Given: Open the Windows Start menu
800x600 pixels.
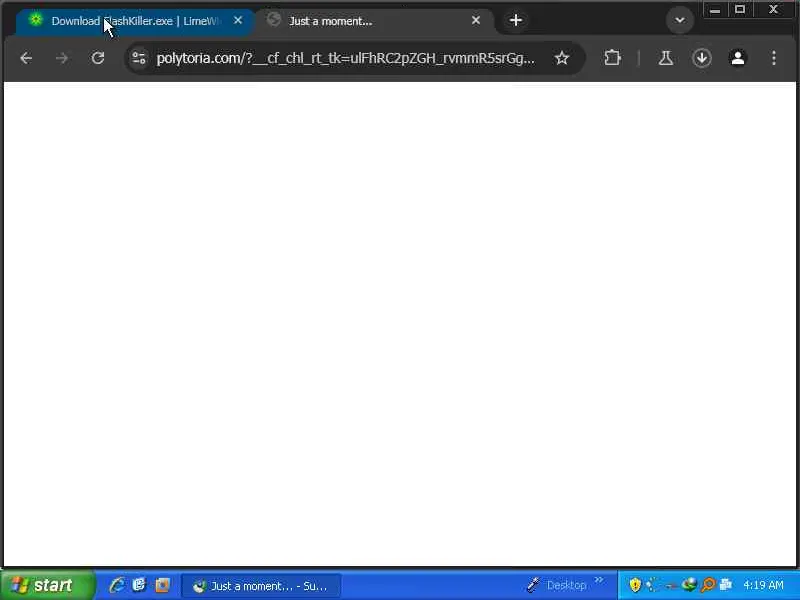Looking at the screenshot, I should coord(47,585).
